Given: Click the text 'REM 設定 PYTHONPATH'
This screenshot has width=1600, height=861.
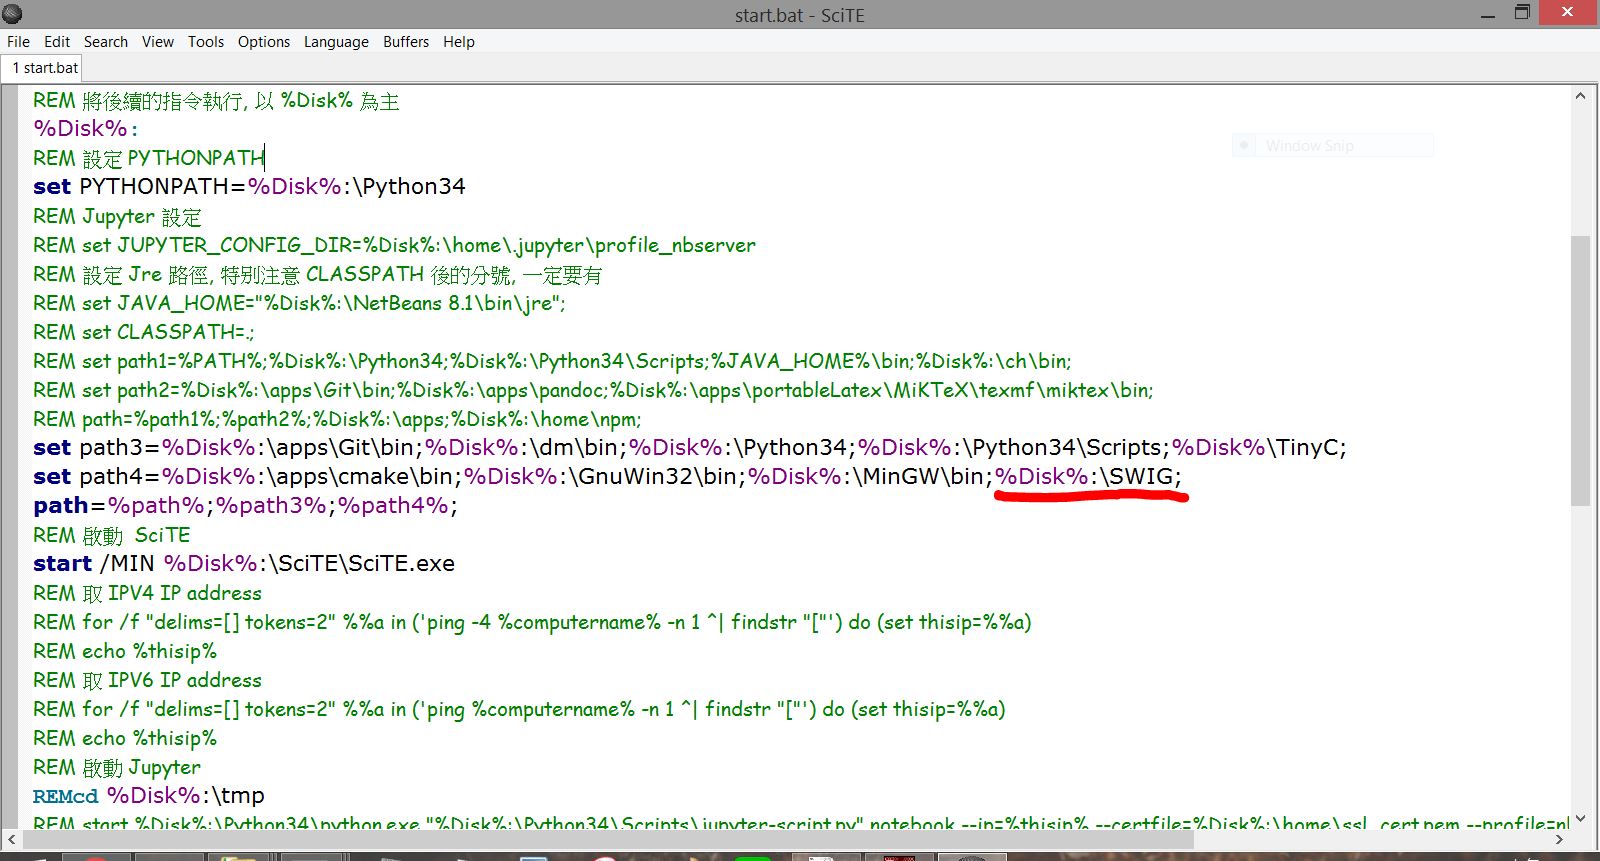Looking at the screenshot, I should pyautogui.click(x=148, y=158).
